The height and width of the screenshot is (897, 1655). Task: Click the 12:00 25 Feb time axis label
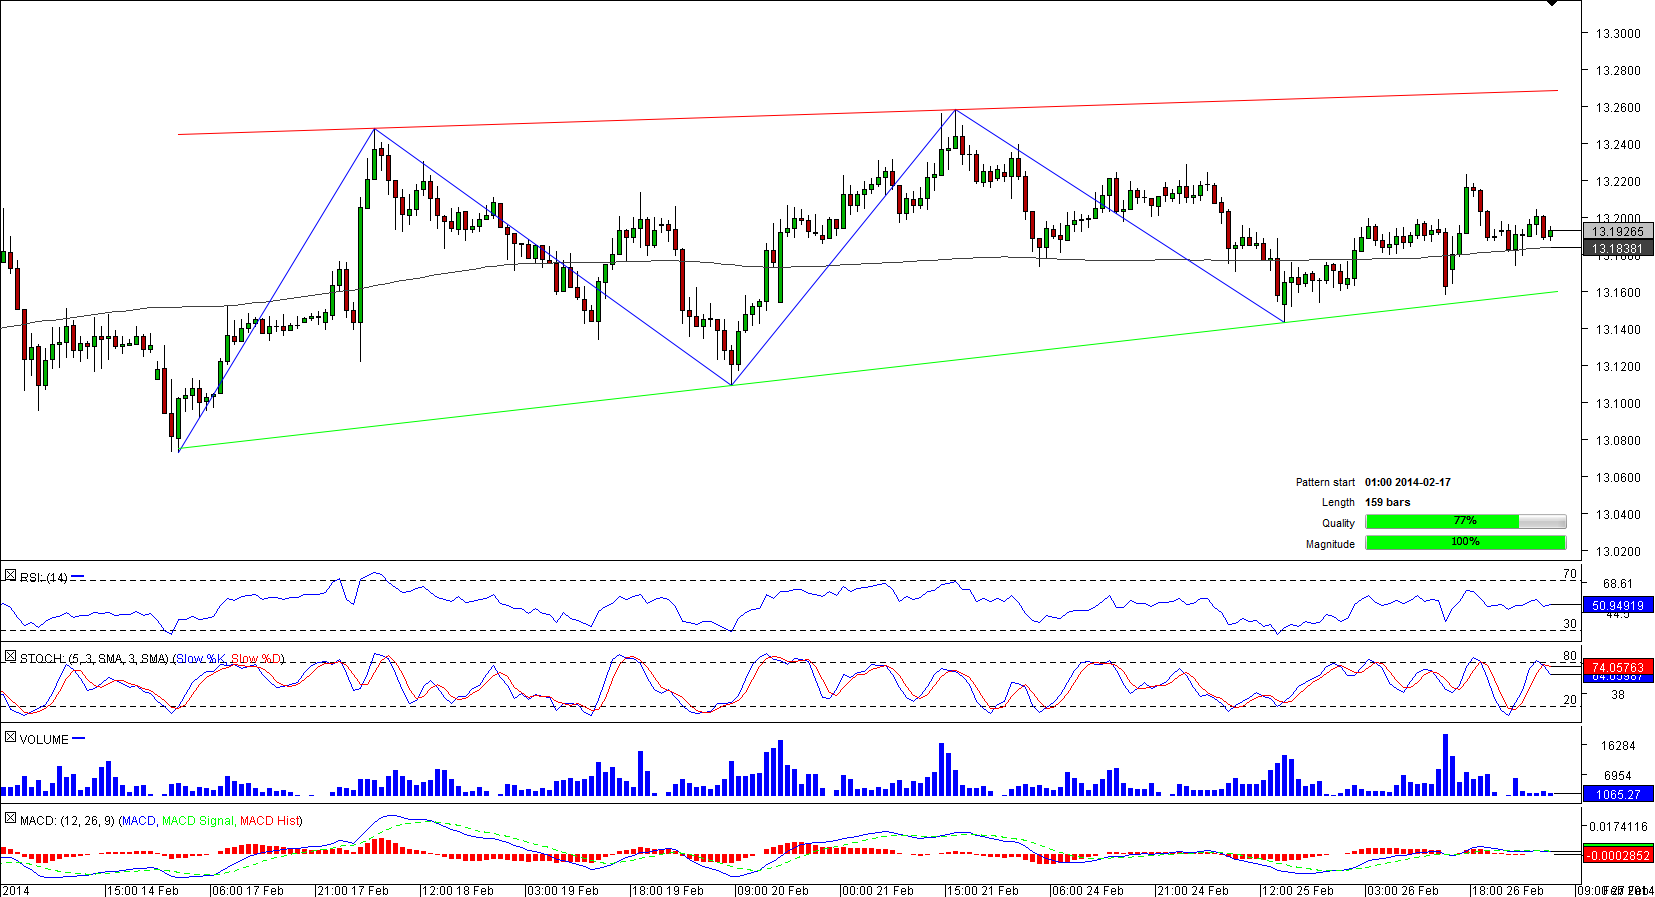pyautogui.click(x=1298, y=890)
